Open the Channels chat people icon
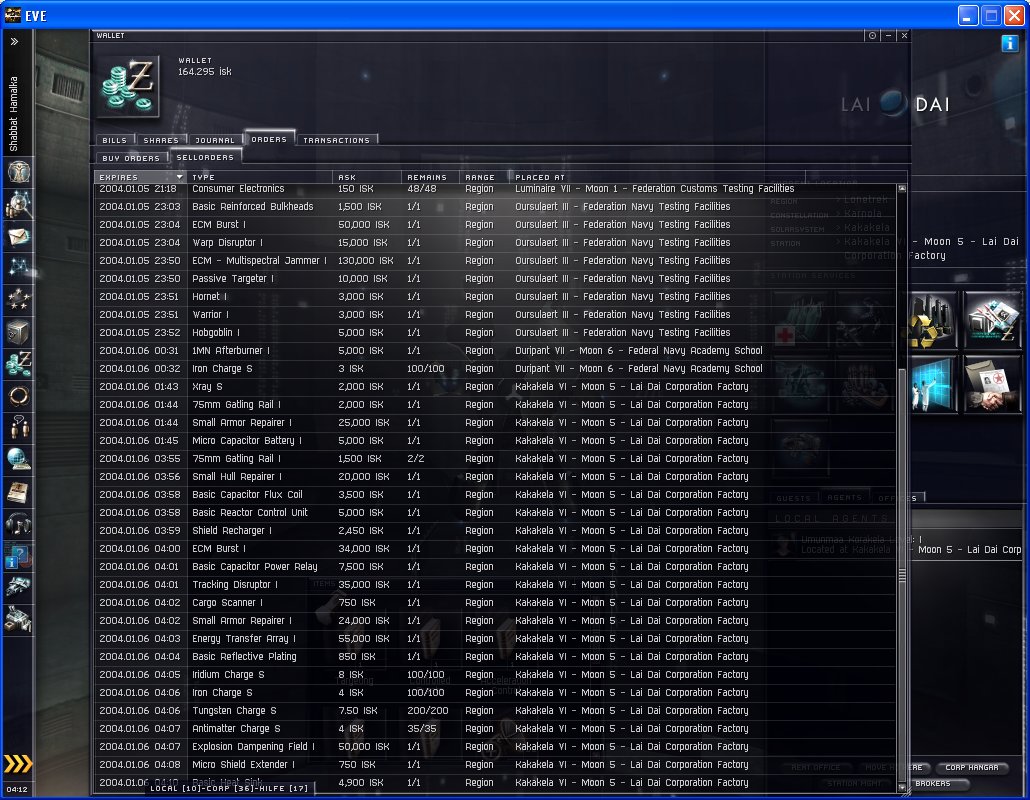The image size is (1030, 800). (18, 427)
